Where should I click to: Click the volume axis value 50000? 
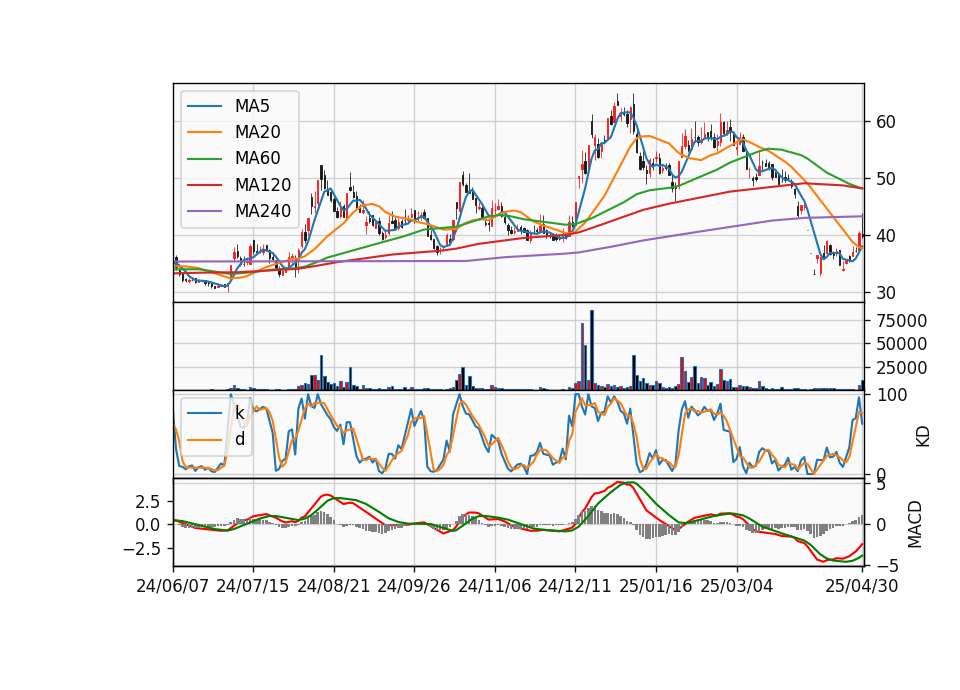pyautogui.click(x=901, y=344)
